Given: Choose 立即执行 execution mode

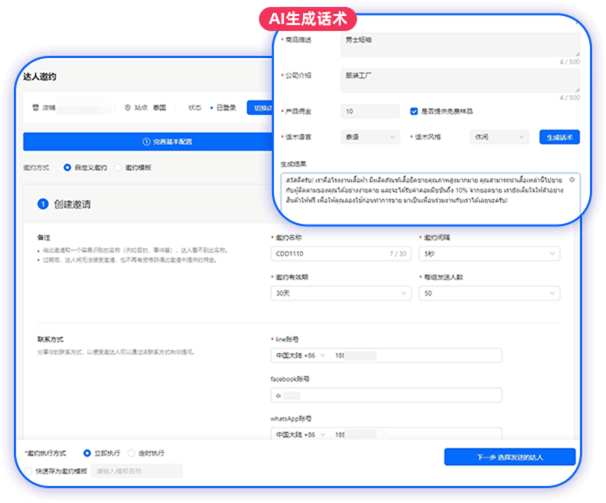Looking at the screenshot, I should pyautogui.click(x=87, y=453).
